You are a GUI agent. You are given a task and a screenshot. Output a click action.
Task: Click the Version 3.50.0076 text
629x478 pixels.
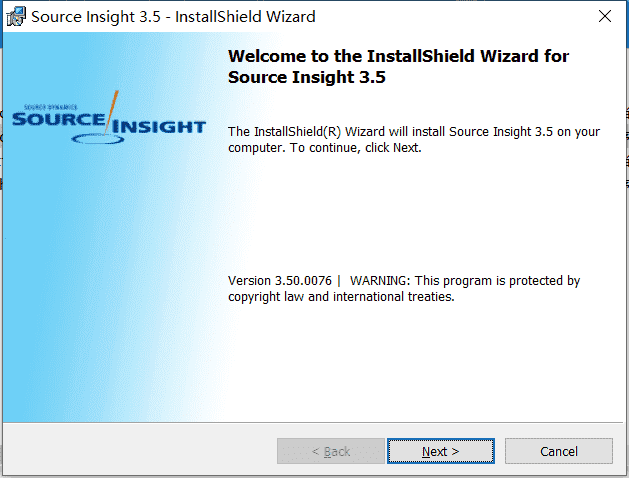(280, 280)
